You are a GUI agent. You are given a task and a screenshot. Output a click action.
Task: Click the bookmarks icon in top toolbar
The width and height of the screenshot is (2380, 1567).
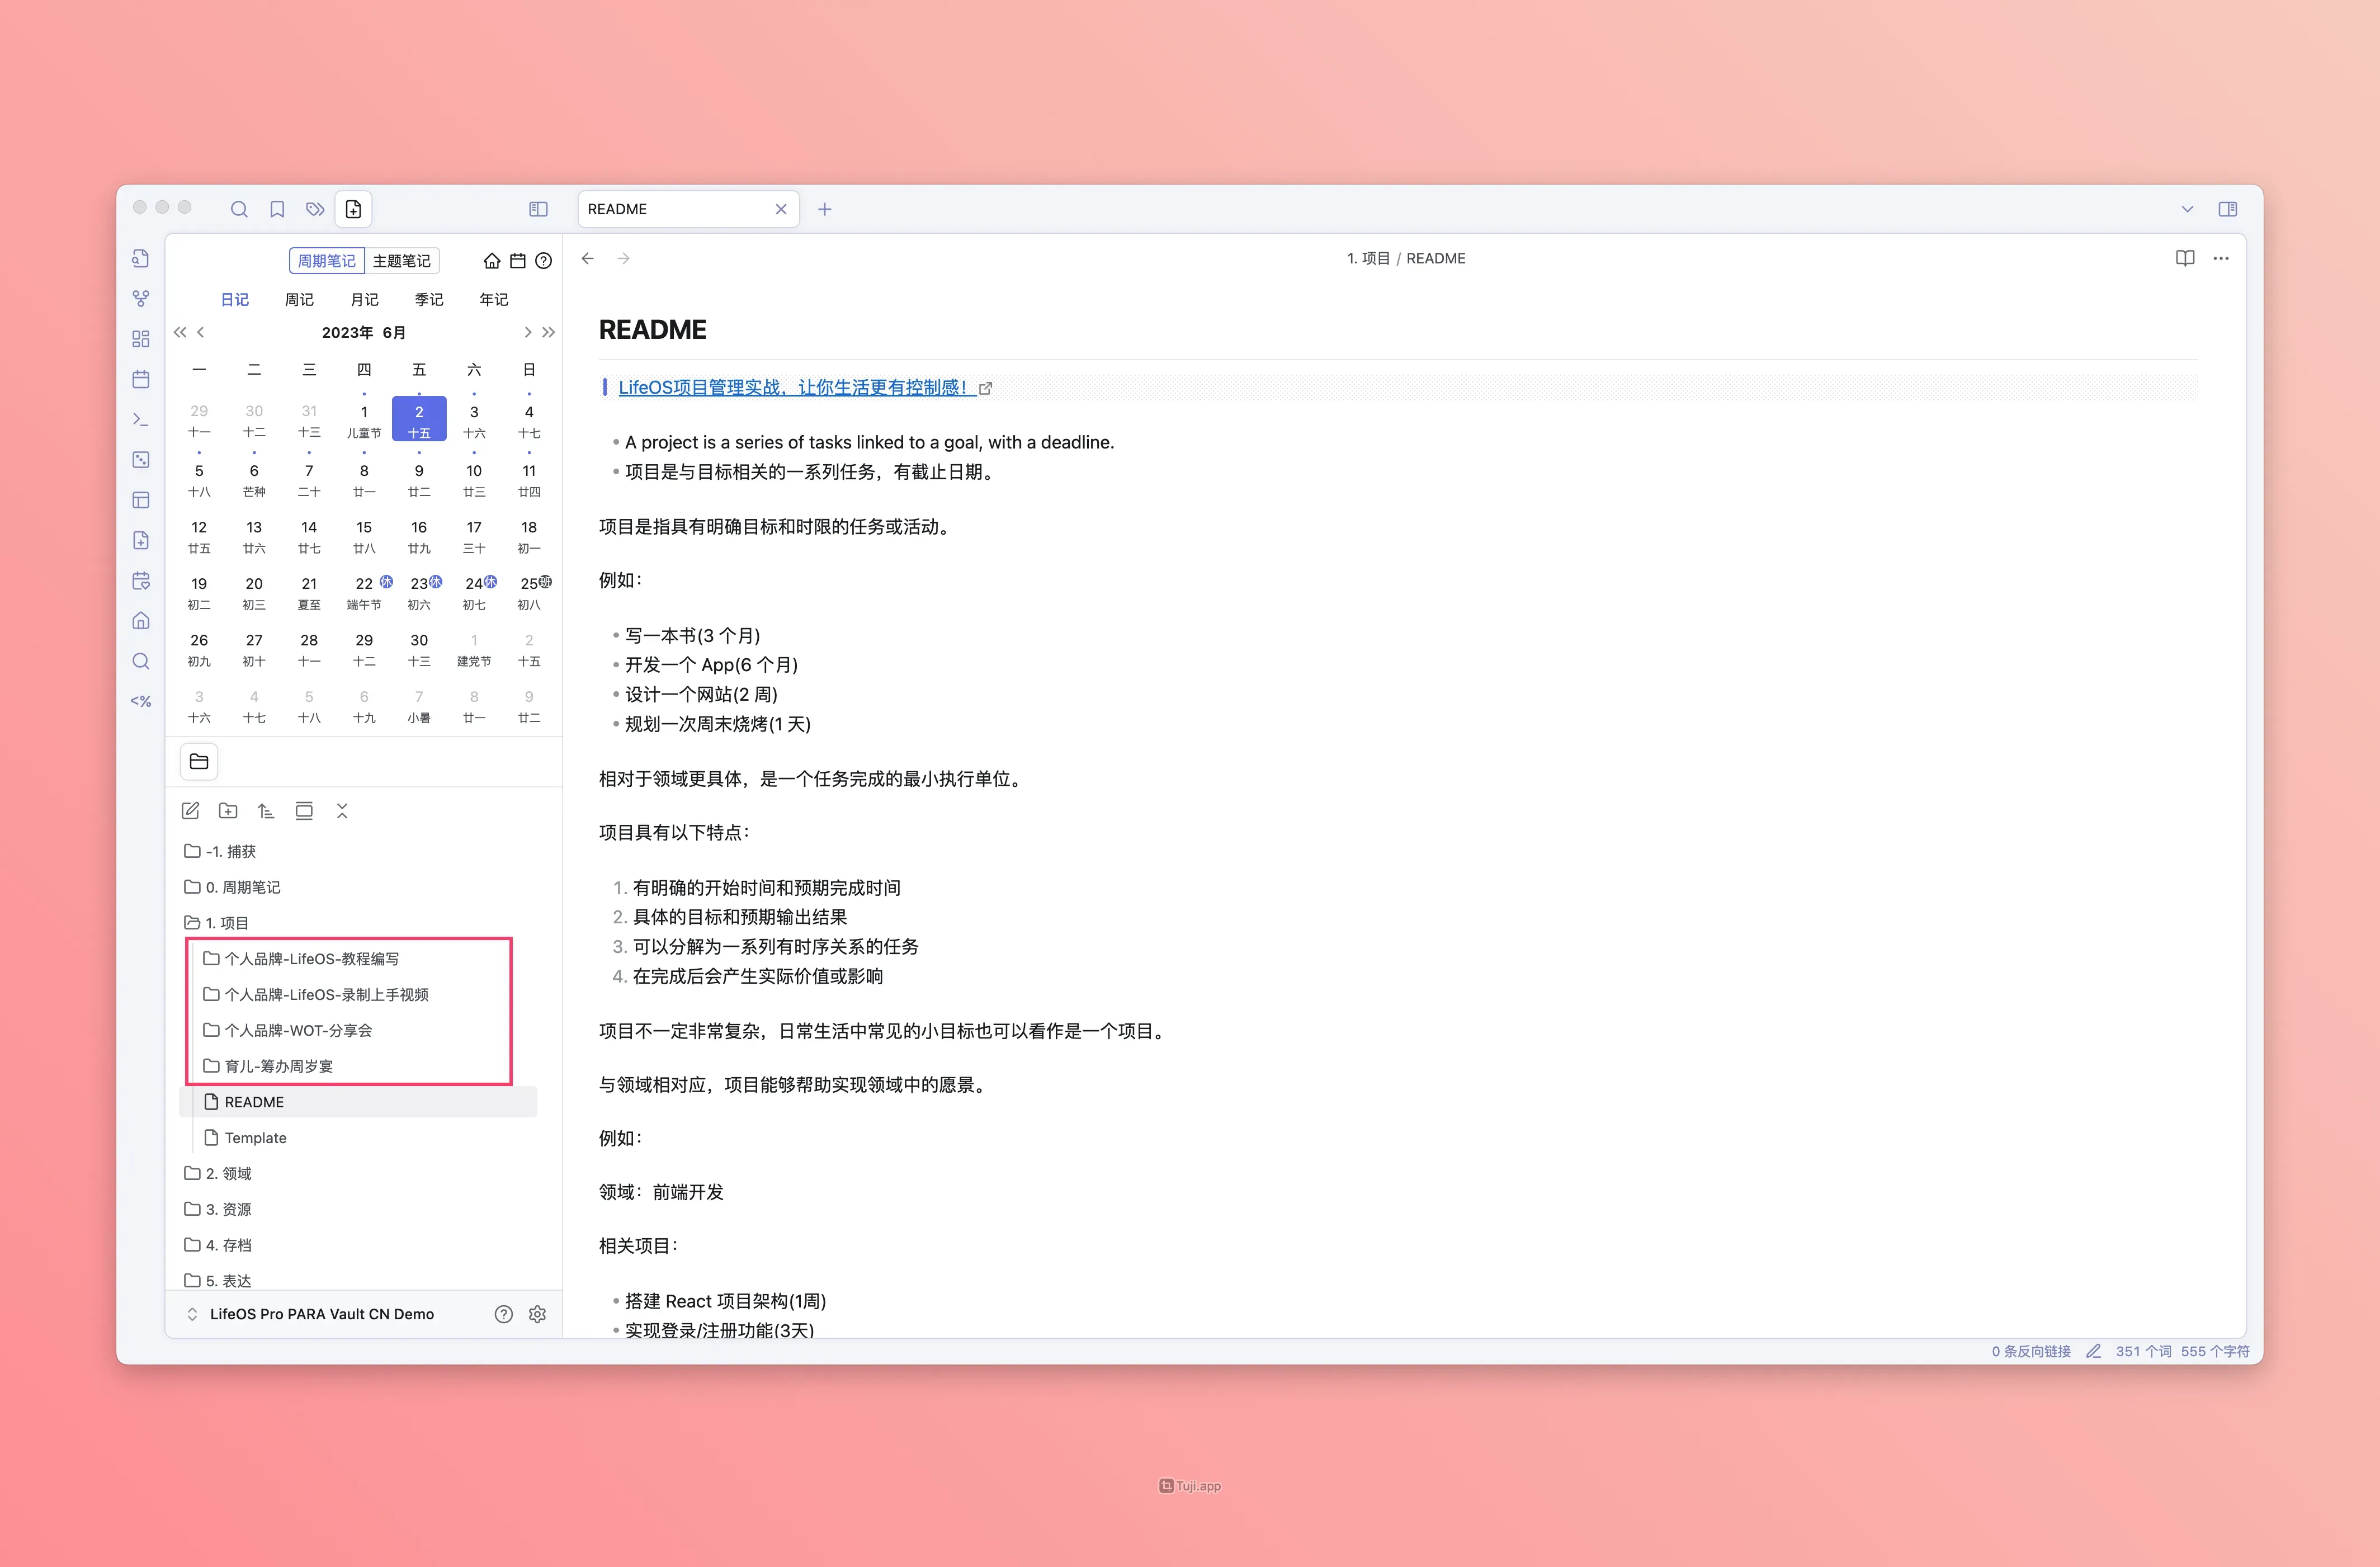tap(277, 209)
